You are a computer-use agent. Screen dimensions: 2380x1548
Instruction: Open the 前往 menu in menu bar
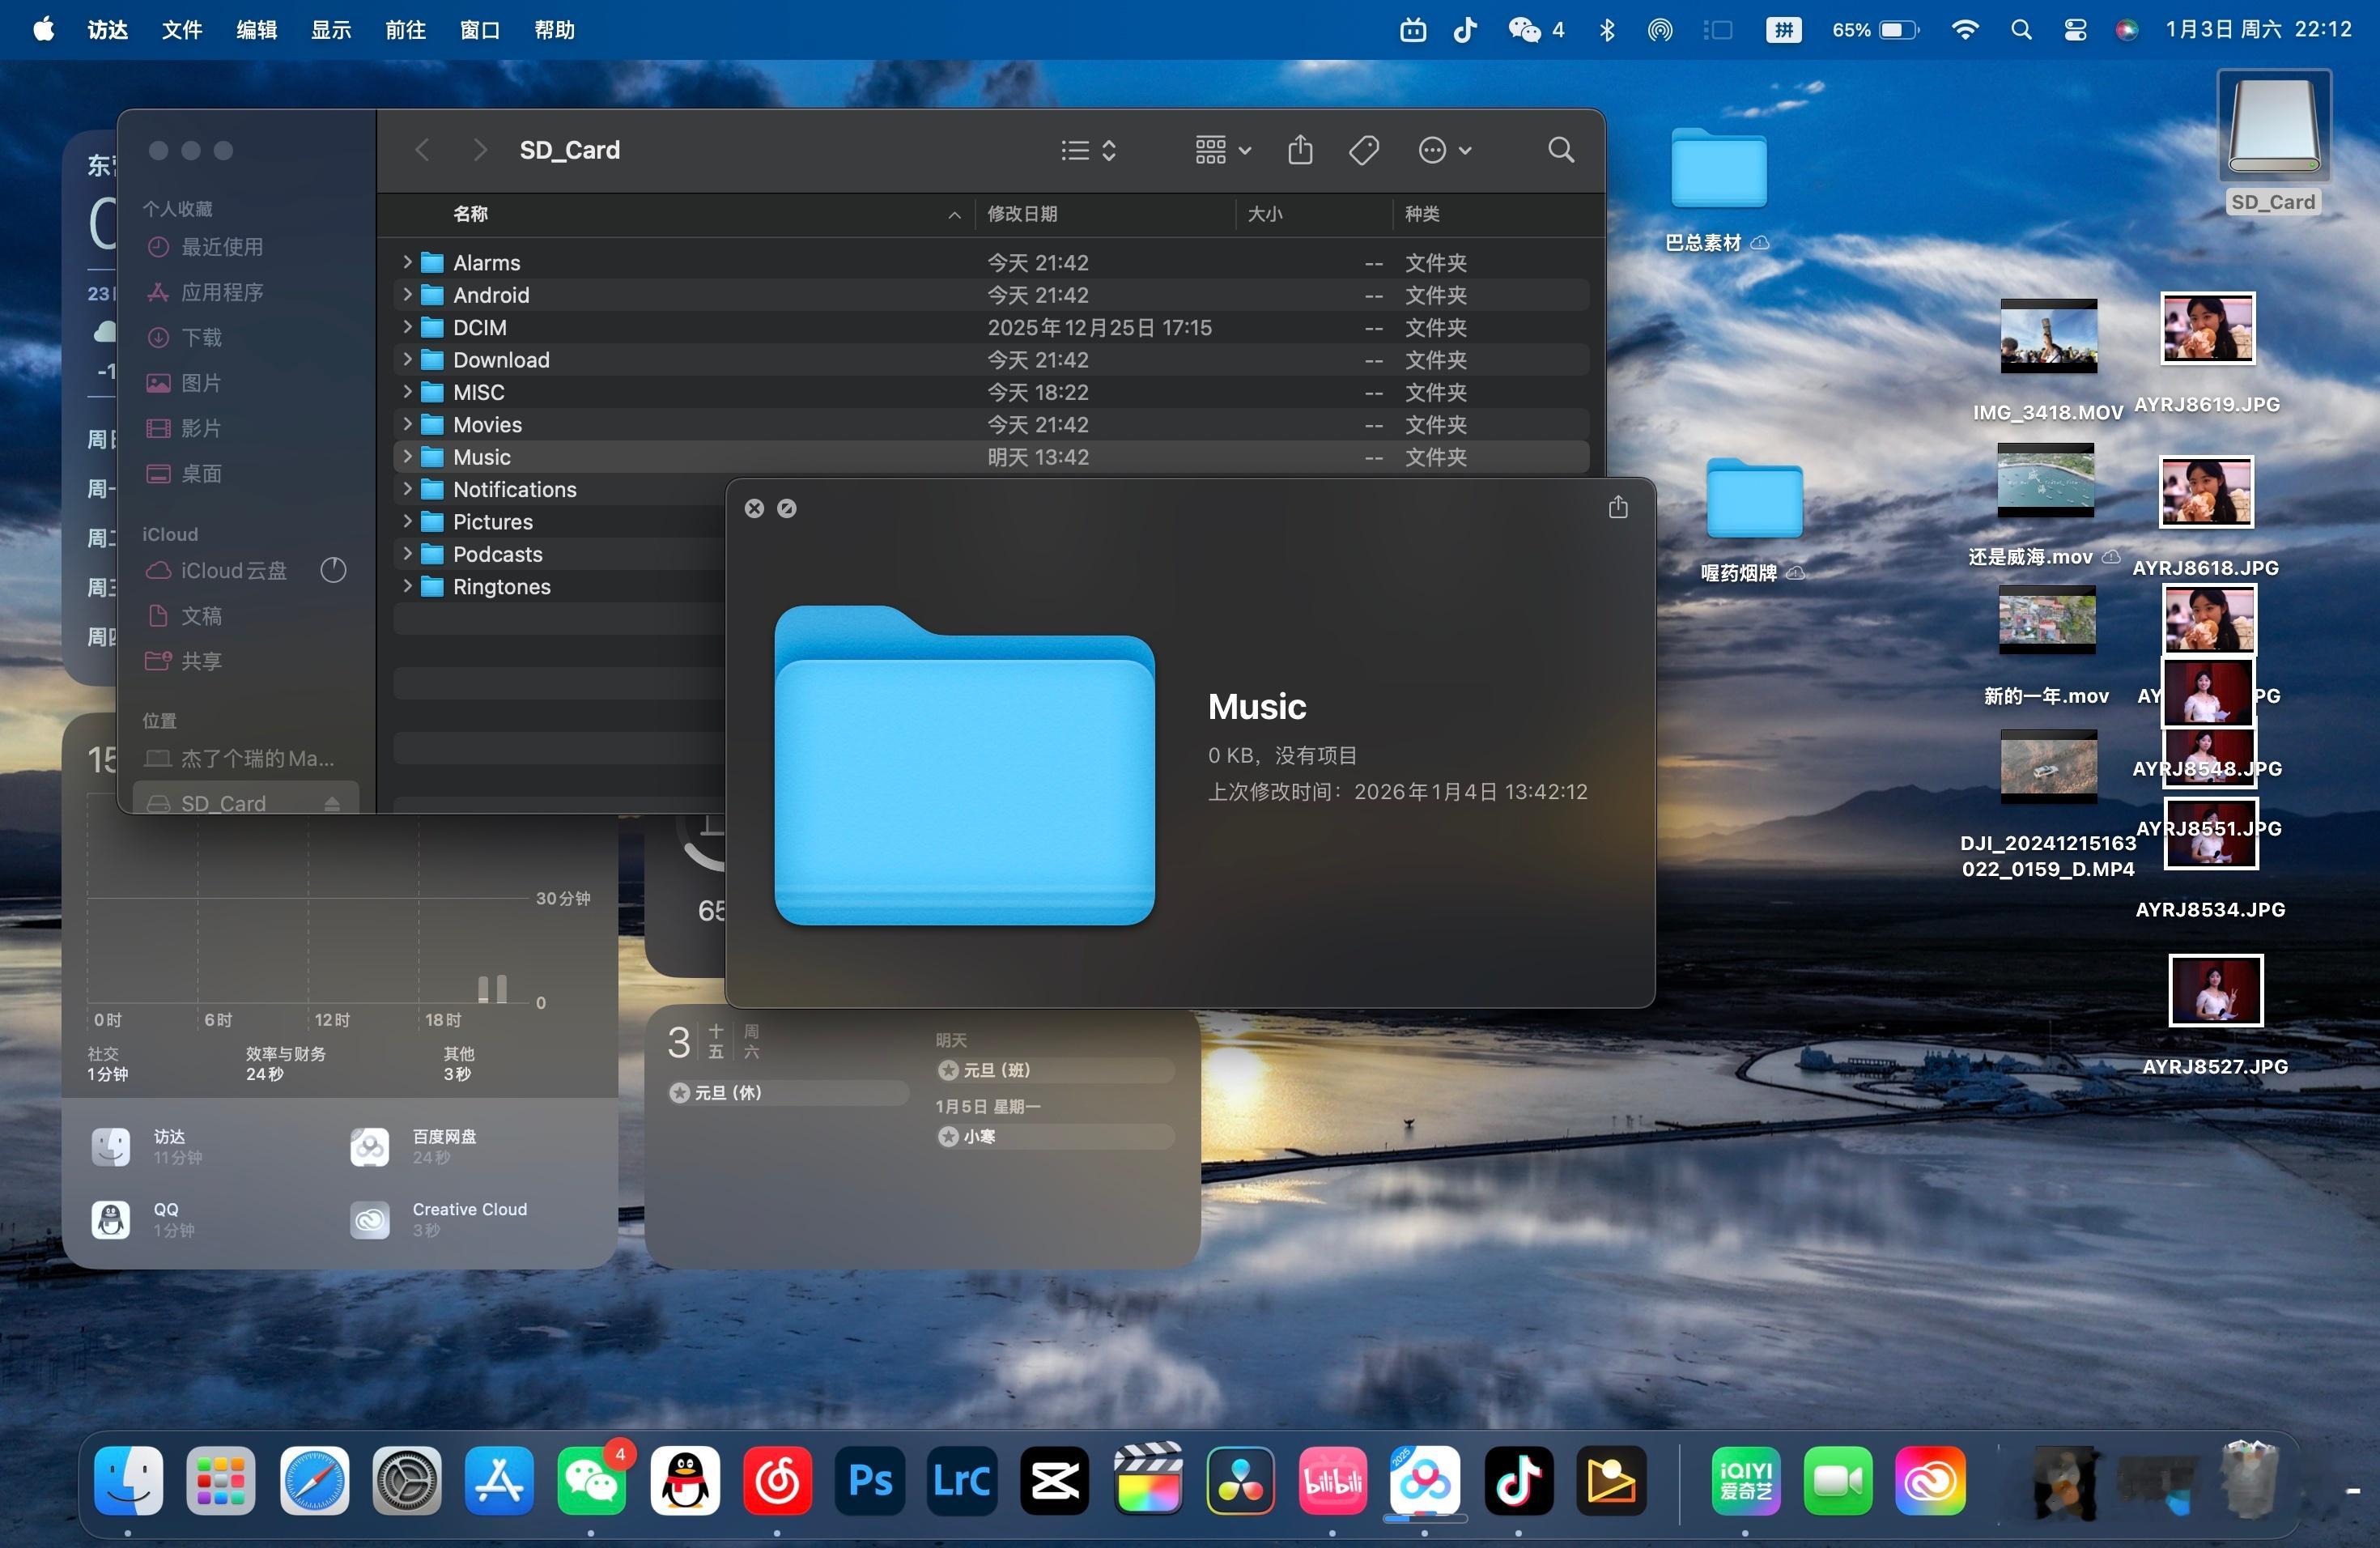(x=405, y=30)
